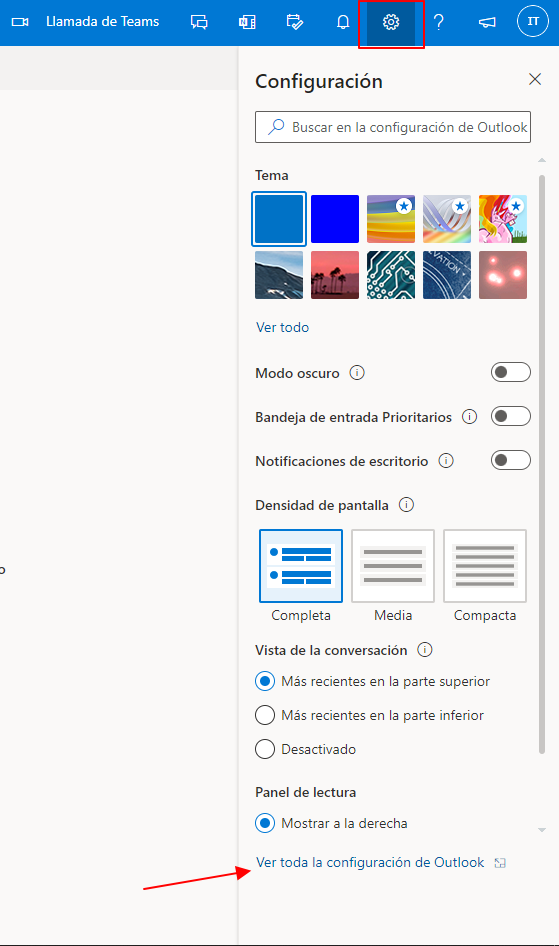Open the calendar check (My Day) icon
The width and height of the screenshot is (559, 946).
pyautogui.click(x=294, y=22)
